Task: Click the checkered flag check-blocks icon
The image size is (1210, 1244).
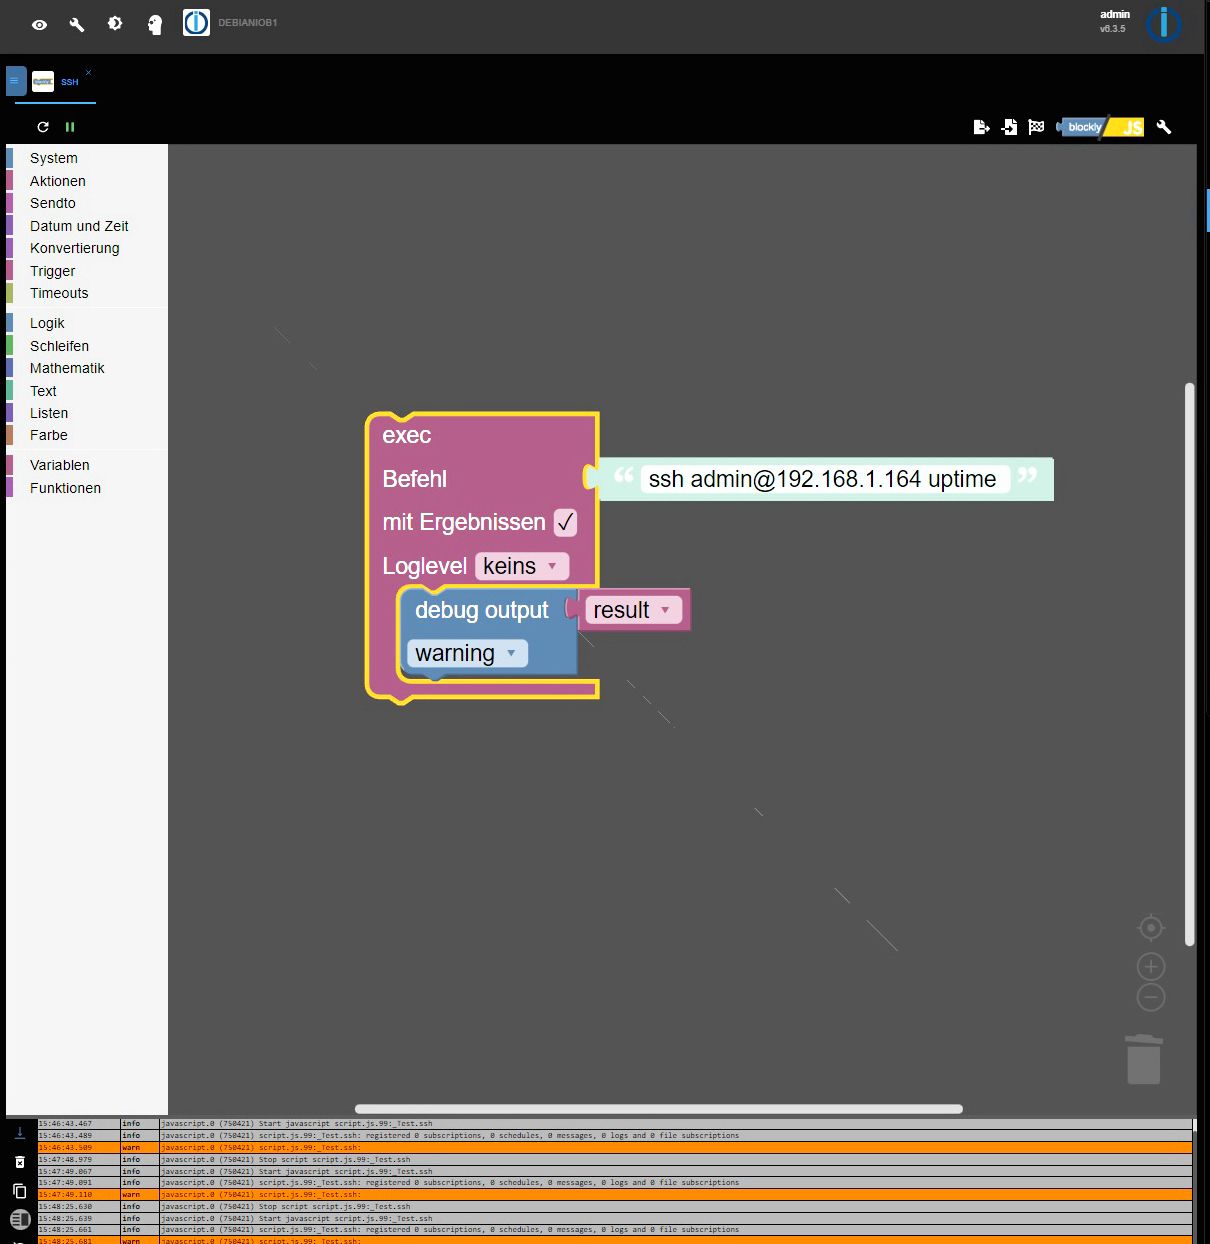Action: click(x=1037, y=127)
